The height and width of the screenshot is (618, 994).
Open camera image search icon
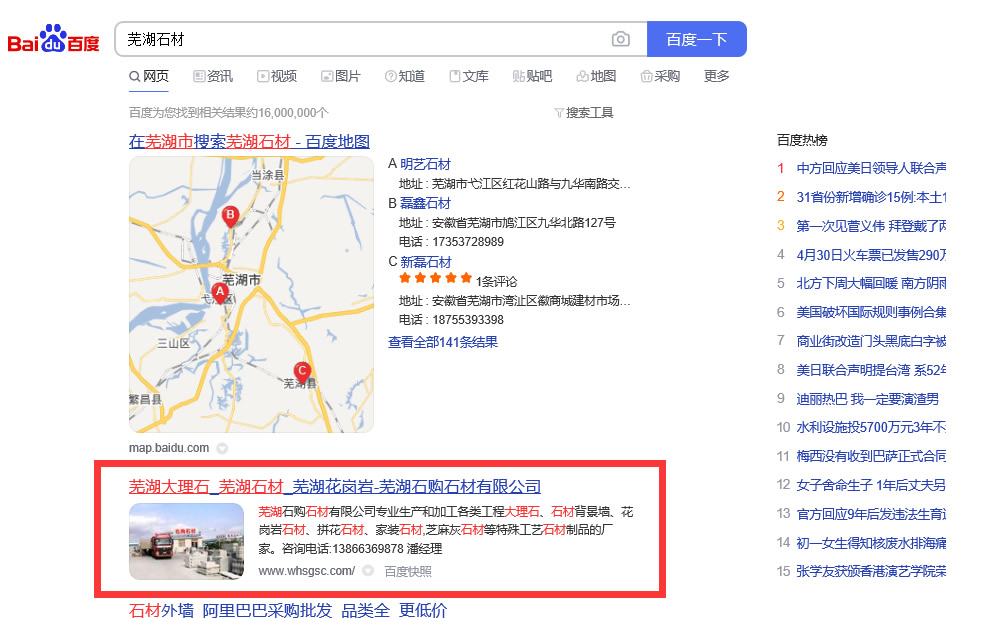pyautogui.click(x=621, y=39)
